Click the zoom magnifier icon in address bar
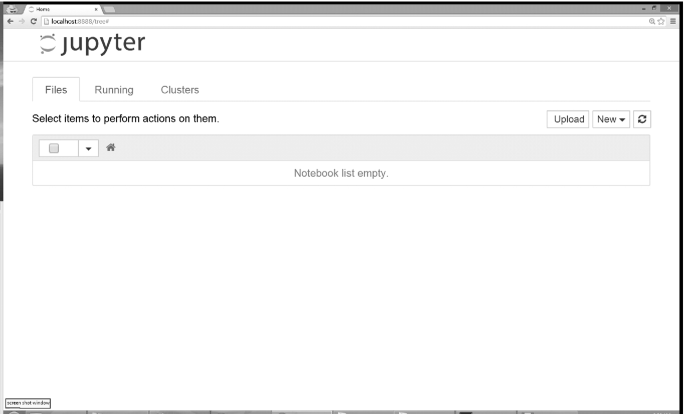Viewport: 685px width, 414px height. pyautogui.click(x=652, y=21)
